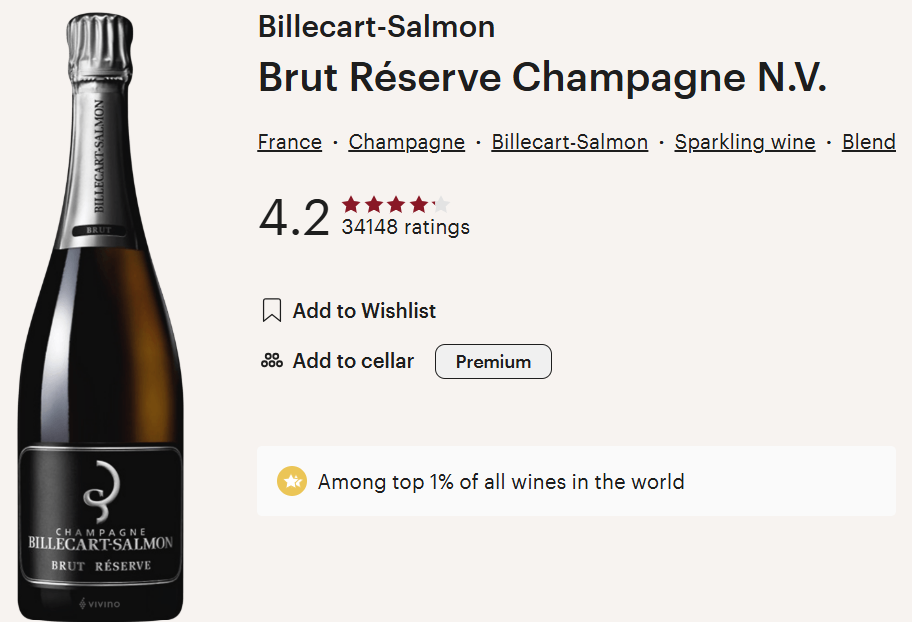Click the first red rating star
This screenshot has width=912, height=622.
point(351,204)
